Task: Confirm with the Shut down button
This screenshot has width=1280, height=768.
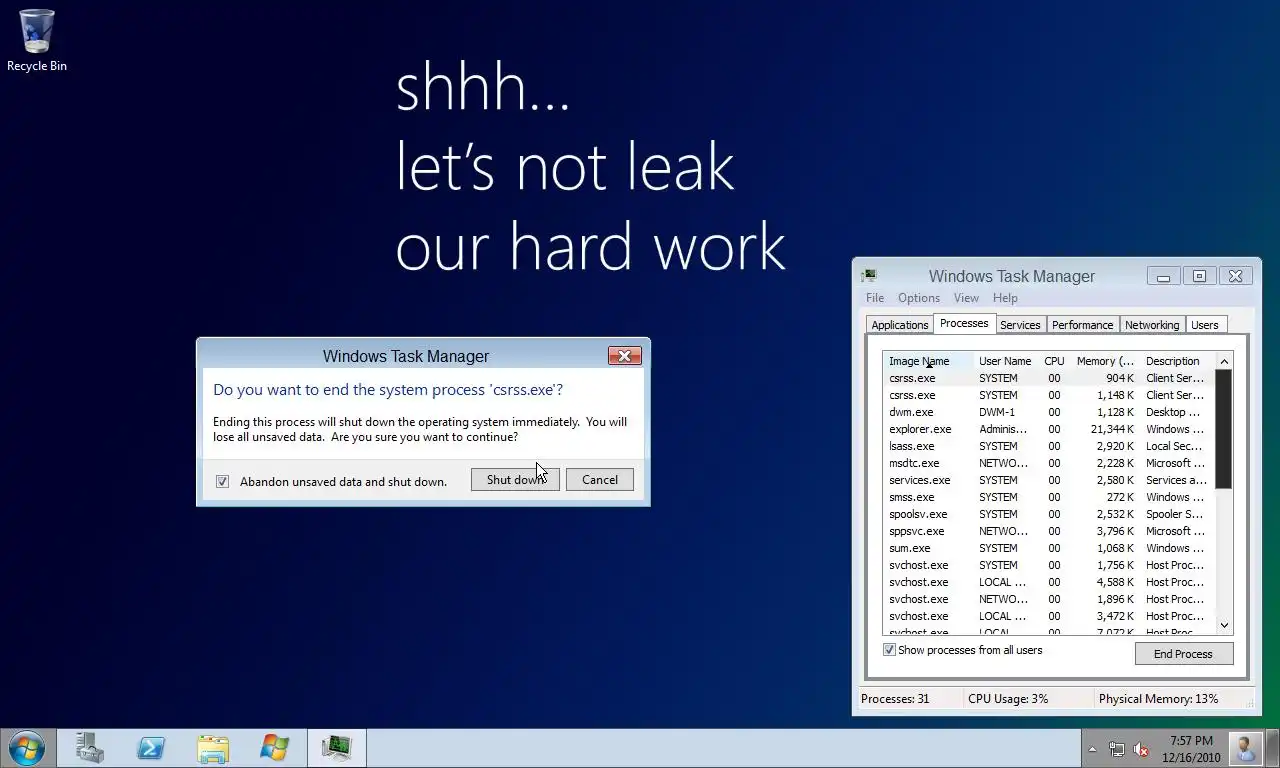Action: tap(515, 480)
